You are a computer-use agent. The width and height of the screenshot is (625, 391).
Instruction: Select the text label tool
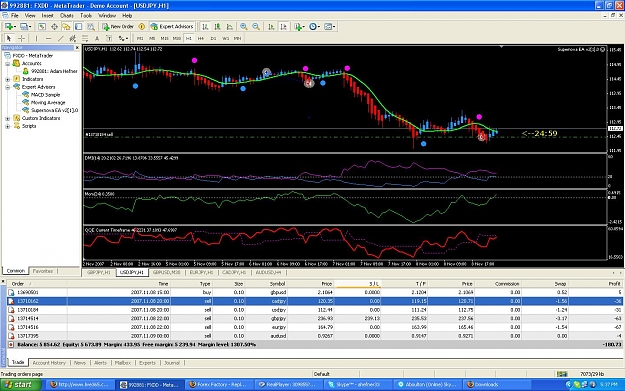[x=108, y=38]
